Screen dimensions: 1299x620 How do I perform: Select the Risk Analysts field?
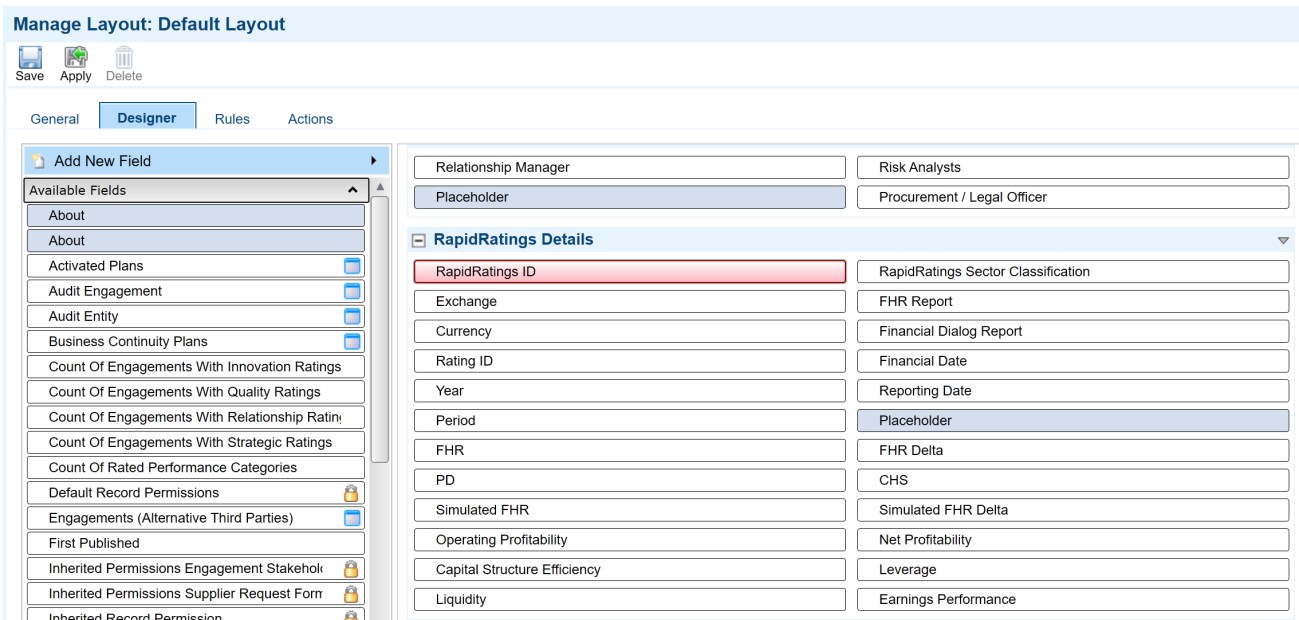(1073, 168)
